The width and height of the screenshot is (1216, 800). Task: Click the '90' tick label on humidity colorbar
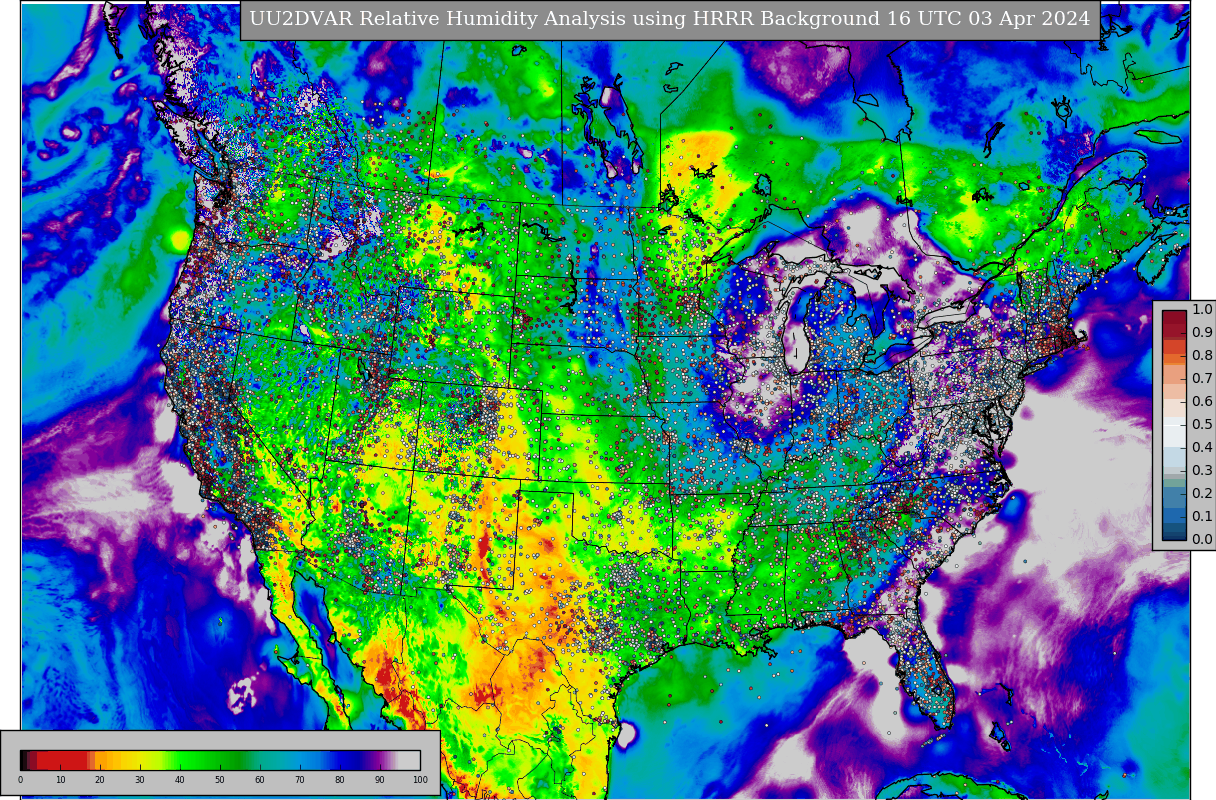pyautogui.click(x=380, y=780)
